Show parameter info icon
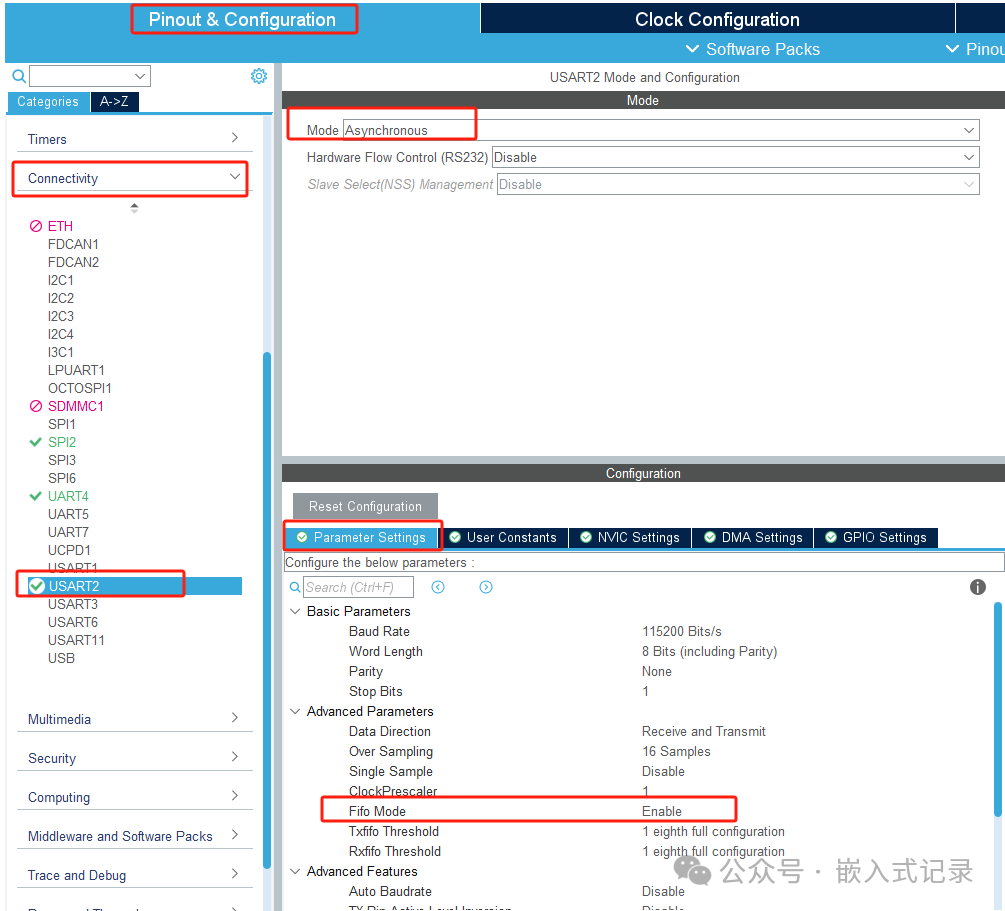The width and height of the screenshot is (1005, 911). (977, 587)
